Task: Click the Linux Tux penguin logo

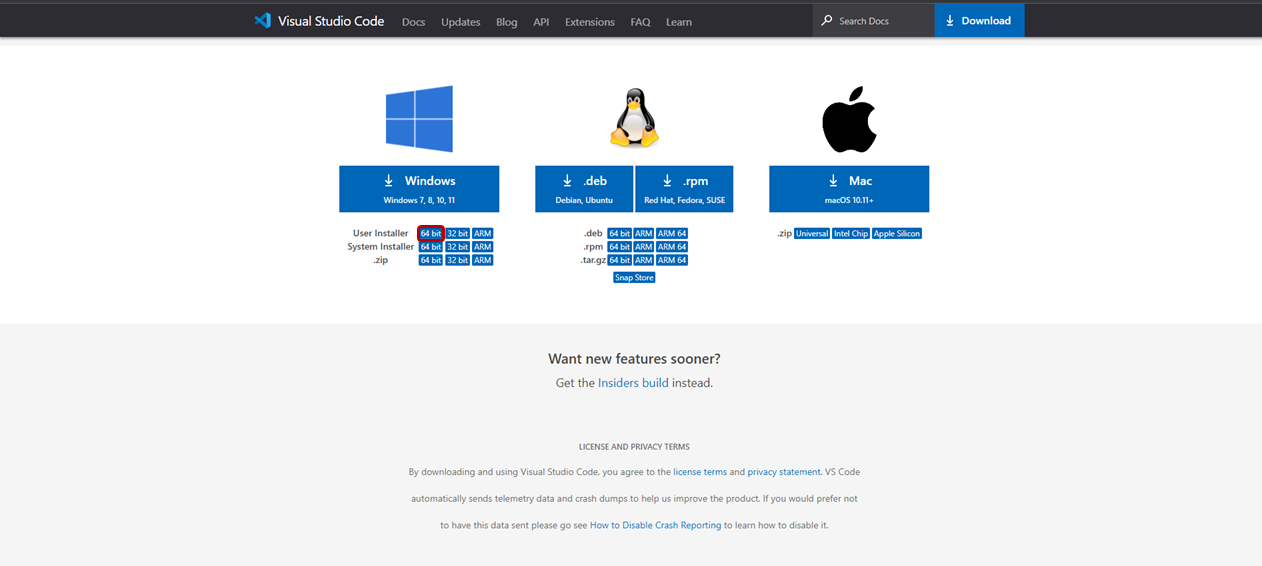Action: point(634,118)
